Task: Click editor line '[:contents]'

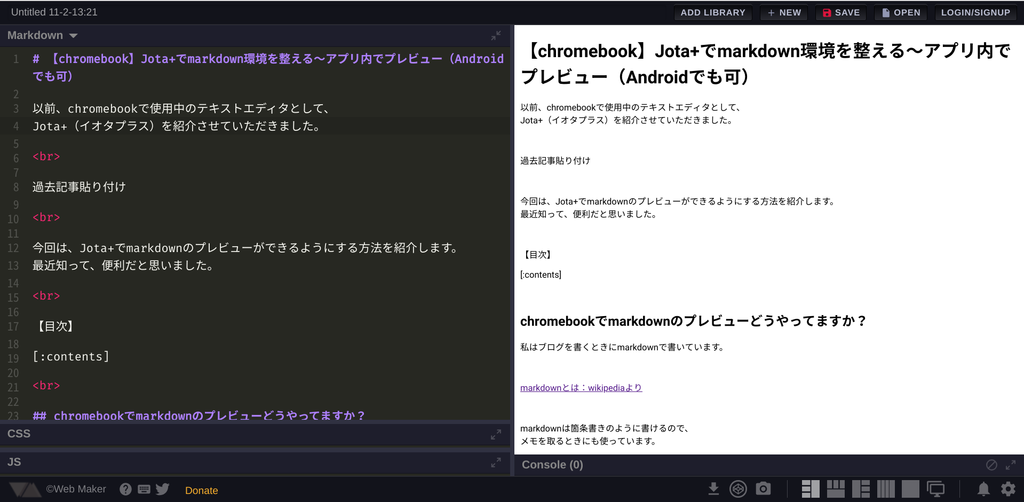Action: click(x=71, y=357)
